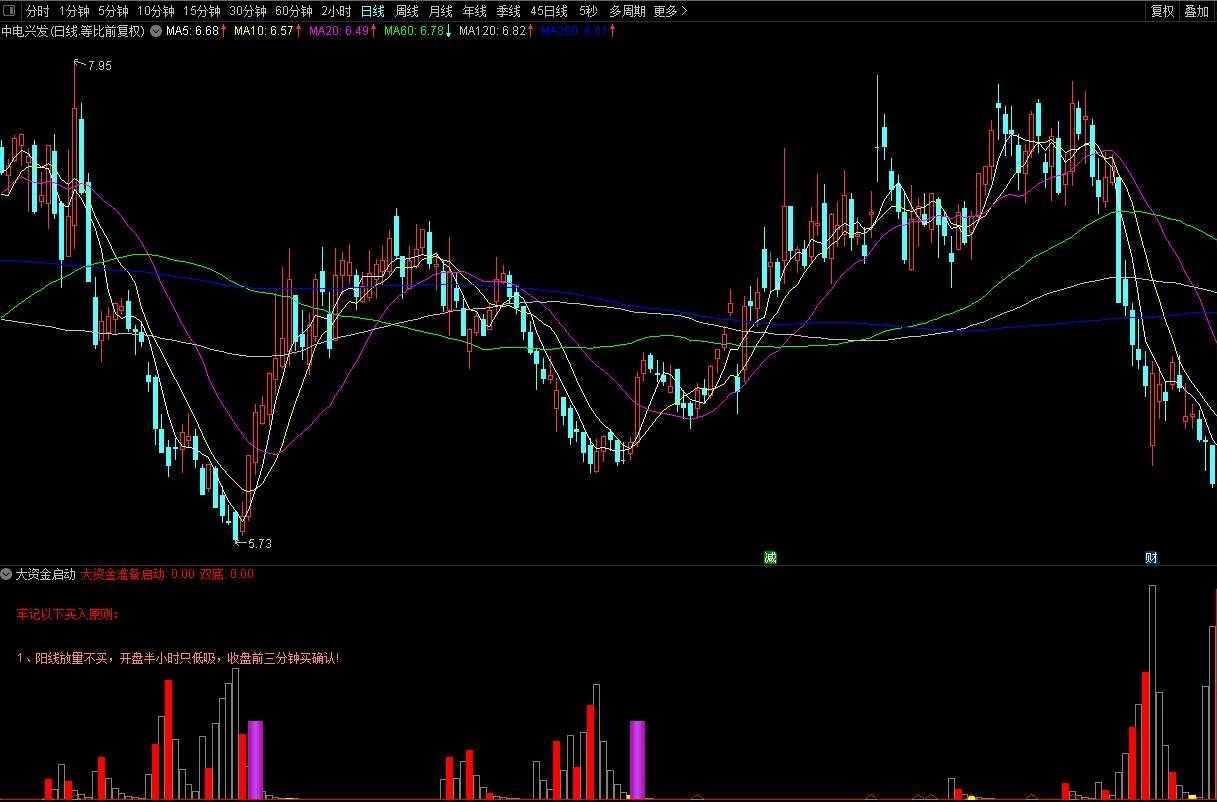Open dropdown beside 大资金启动 indicator name
1217x802 pixels.
[x=7, y=574]
